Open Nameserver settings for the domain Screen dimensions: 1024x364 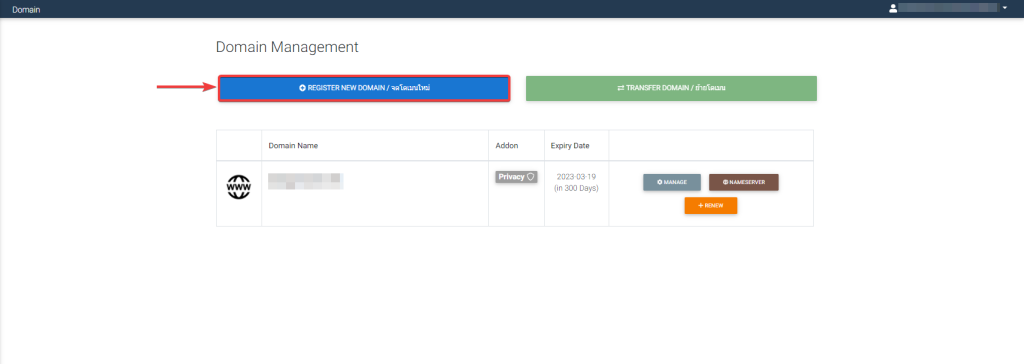click(x=744, y=182)
